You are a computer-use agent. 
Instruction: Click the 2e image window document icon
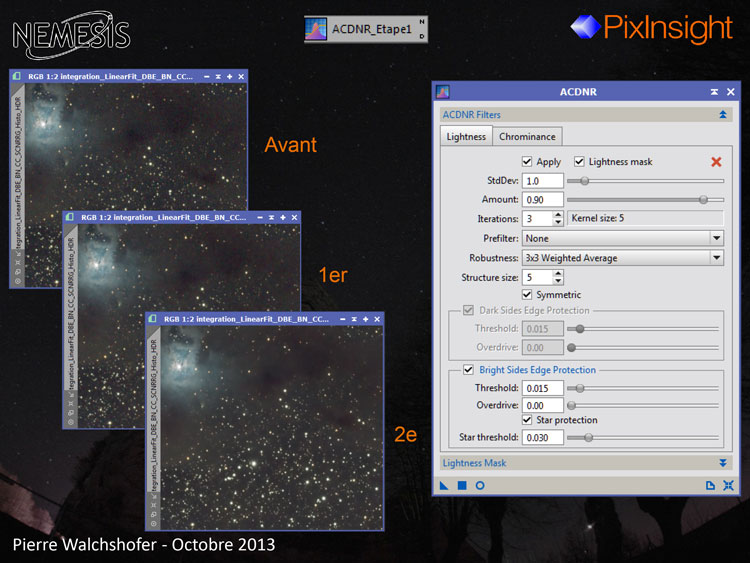(153, 319)
